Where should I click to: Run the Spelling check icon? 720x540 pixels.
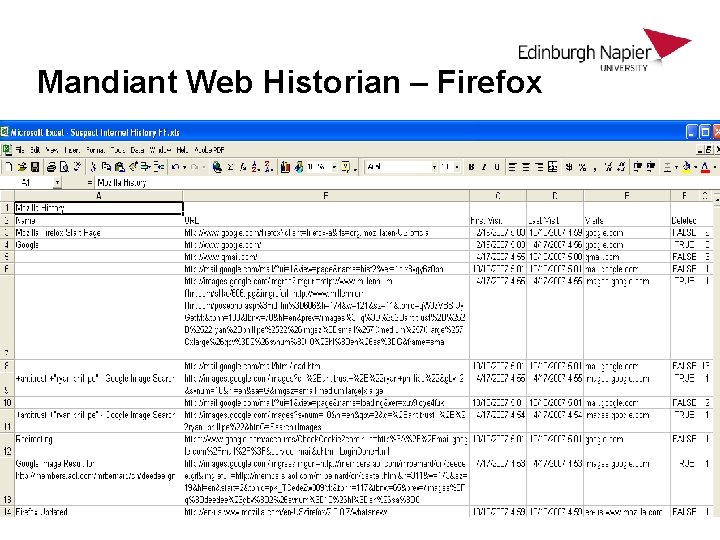tap(77, 167)
